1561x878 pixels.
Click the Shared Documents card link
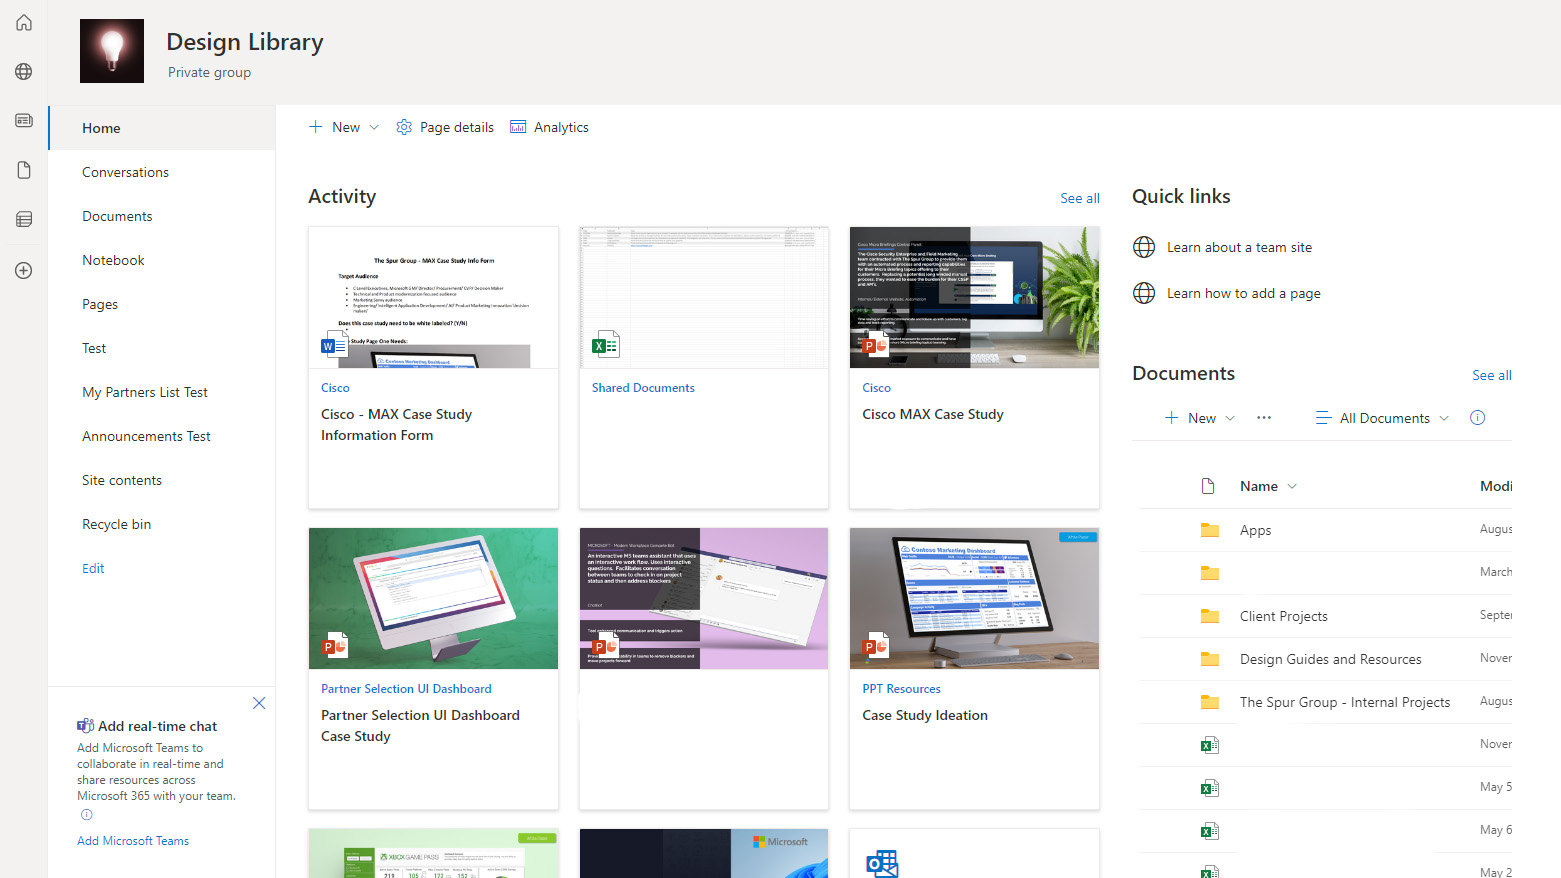point(643,388)
